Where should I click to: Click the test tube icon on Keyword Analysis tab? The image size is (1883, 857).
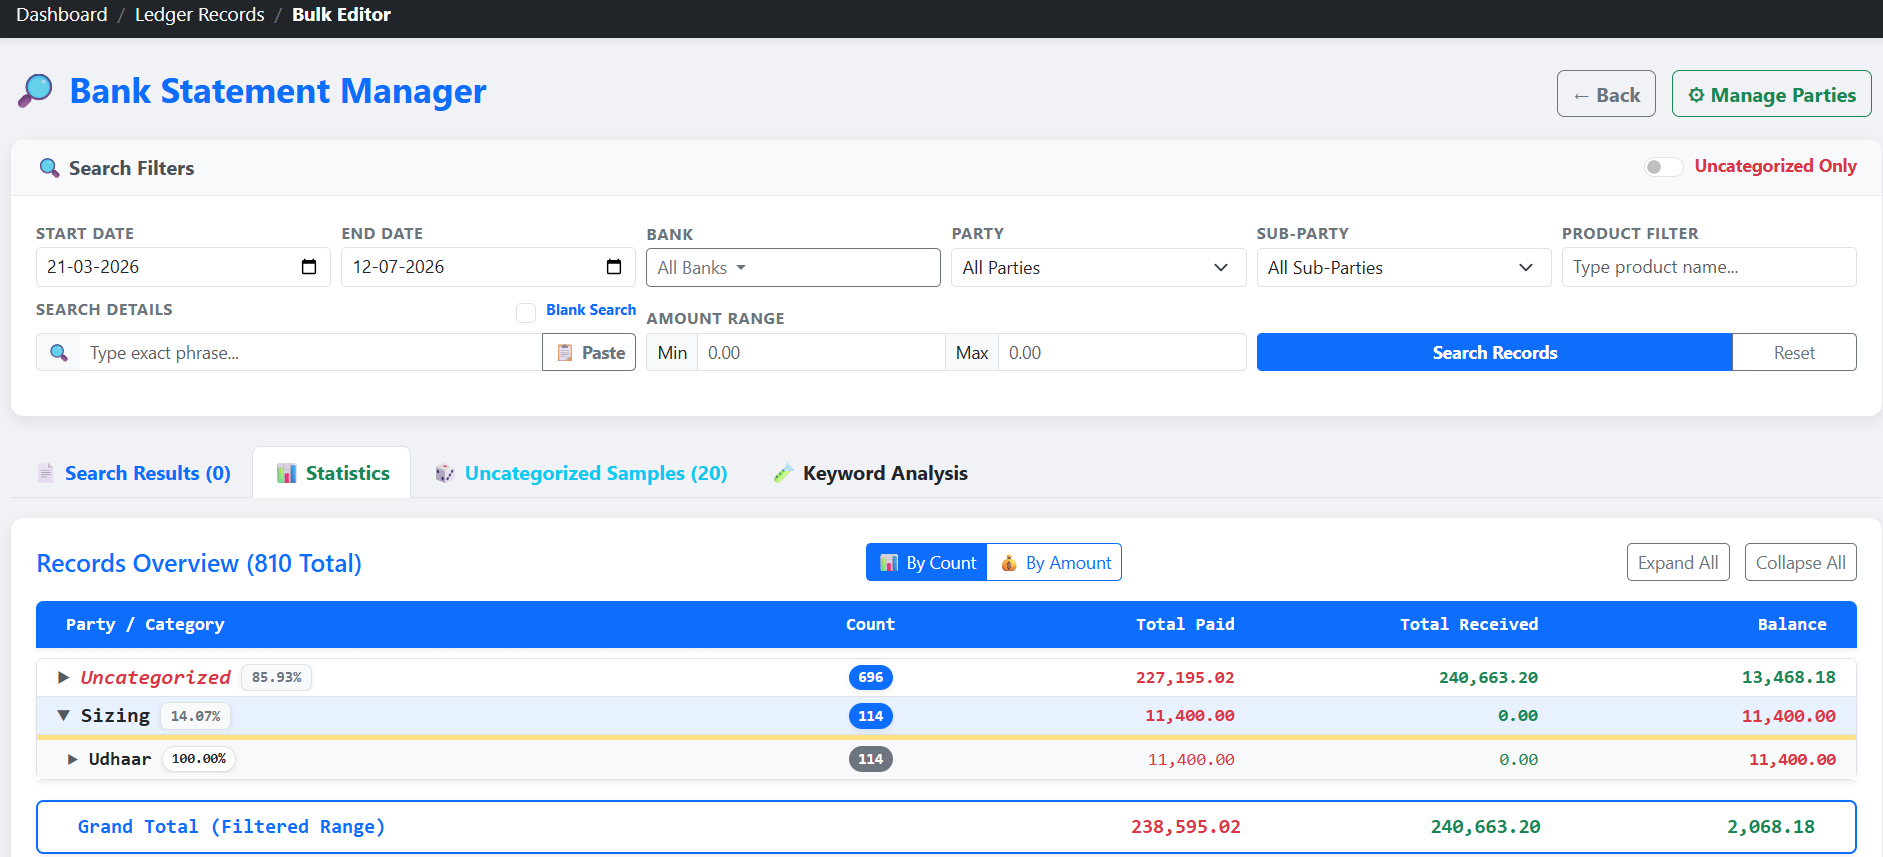point(783,473)
